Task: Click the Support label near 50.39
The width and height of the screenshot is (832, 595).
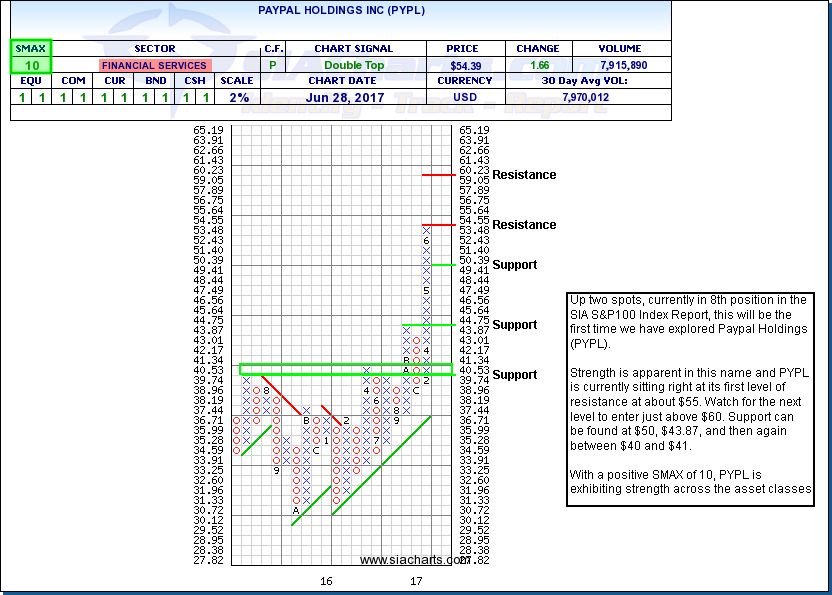Action: (514, 265)
